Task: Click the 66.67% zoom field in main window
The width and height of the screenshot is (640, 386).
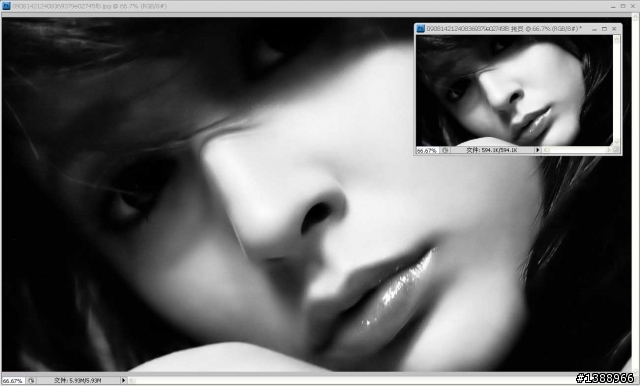Action: coord(13,381)
